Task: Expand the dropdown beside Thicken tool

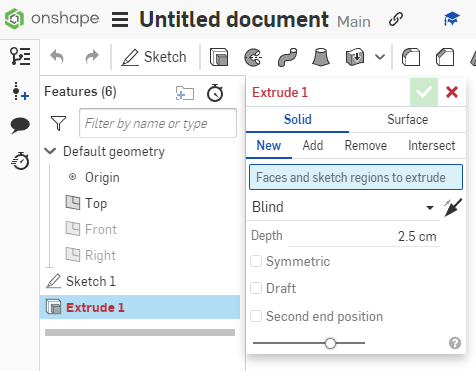Action: 380,57
